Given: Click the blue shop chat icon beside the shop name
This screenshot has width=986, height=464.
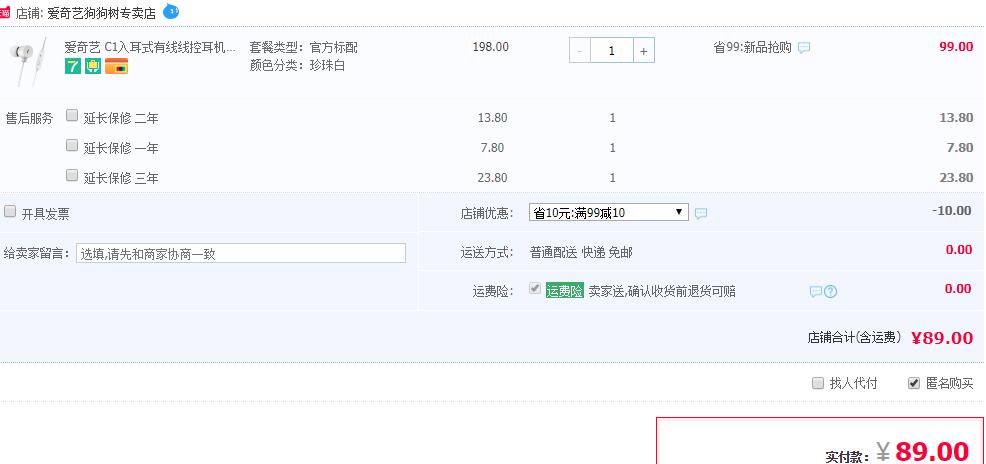Looking at the screenshot, I should [x=171, y=11].
